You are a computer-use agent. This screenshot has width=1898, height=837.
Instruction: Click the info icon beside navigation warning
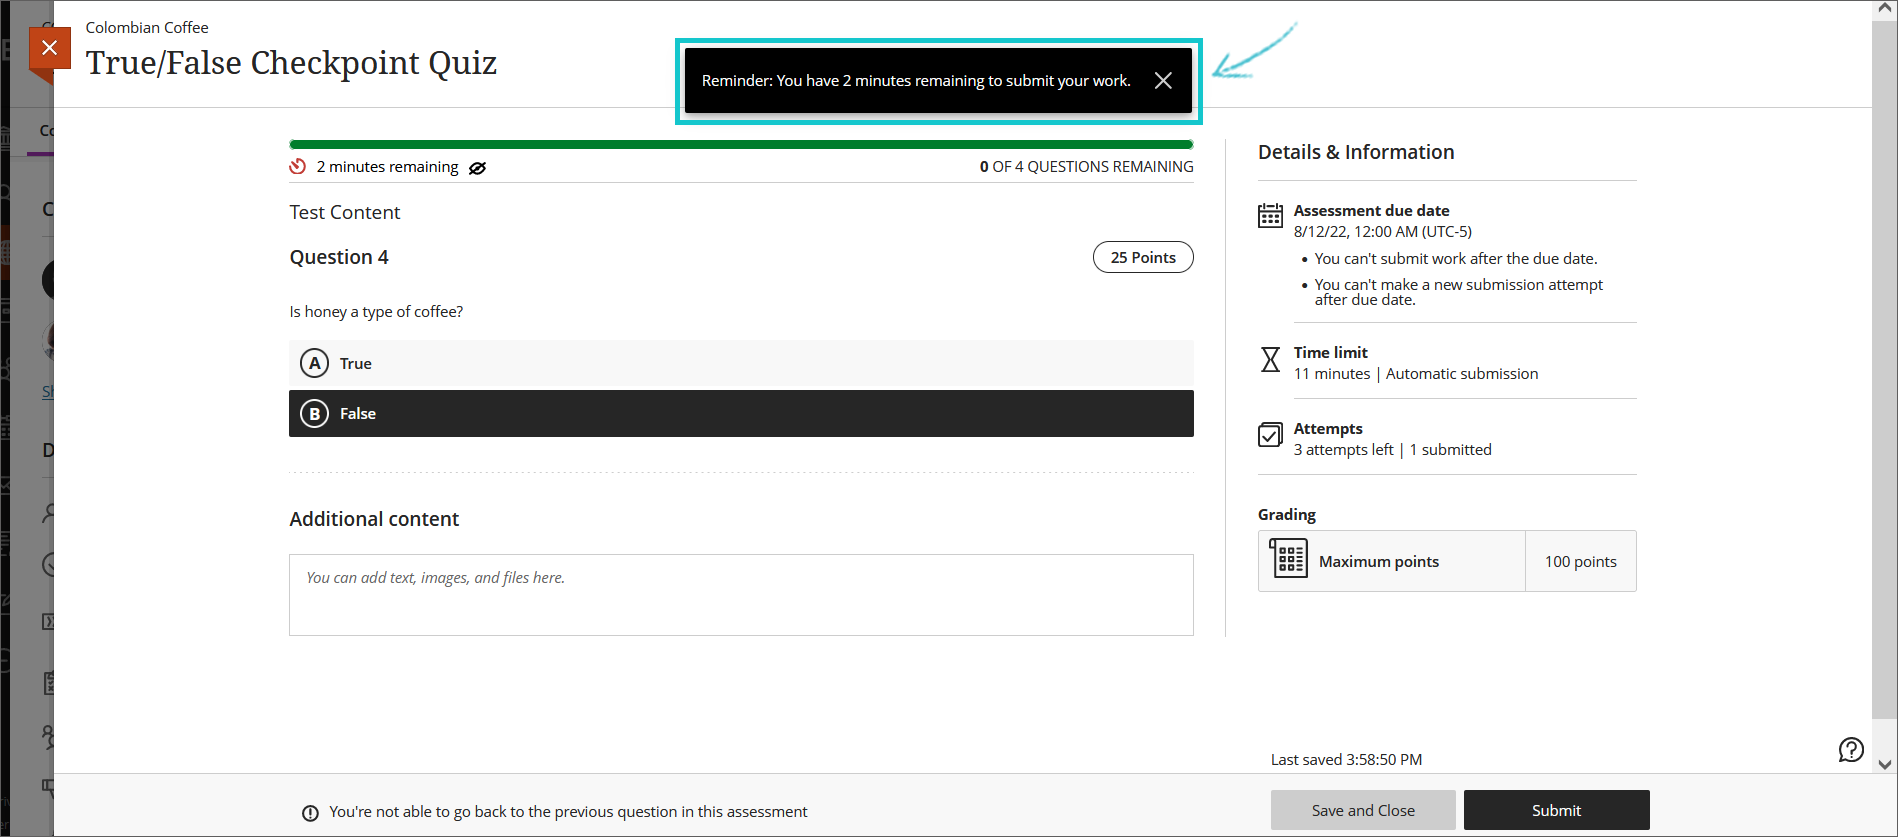click(311, 813)
